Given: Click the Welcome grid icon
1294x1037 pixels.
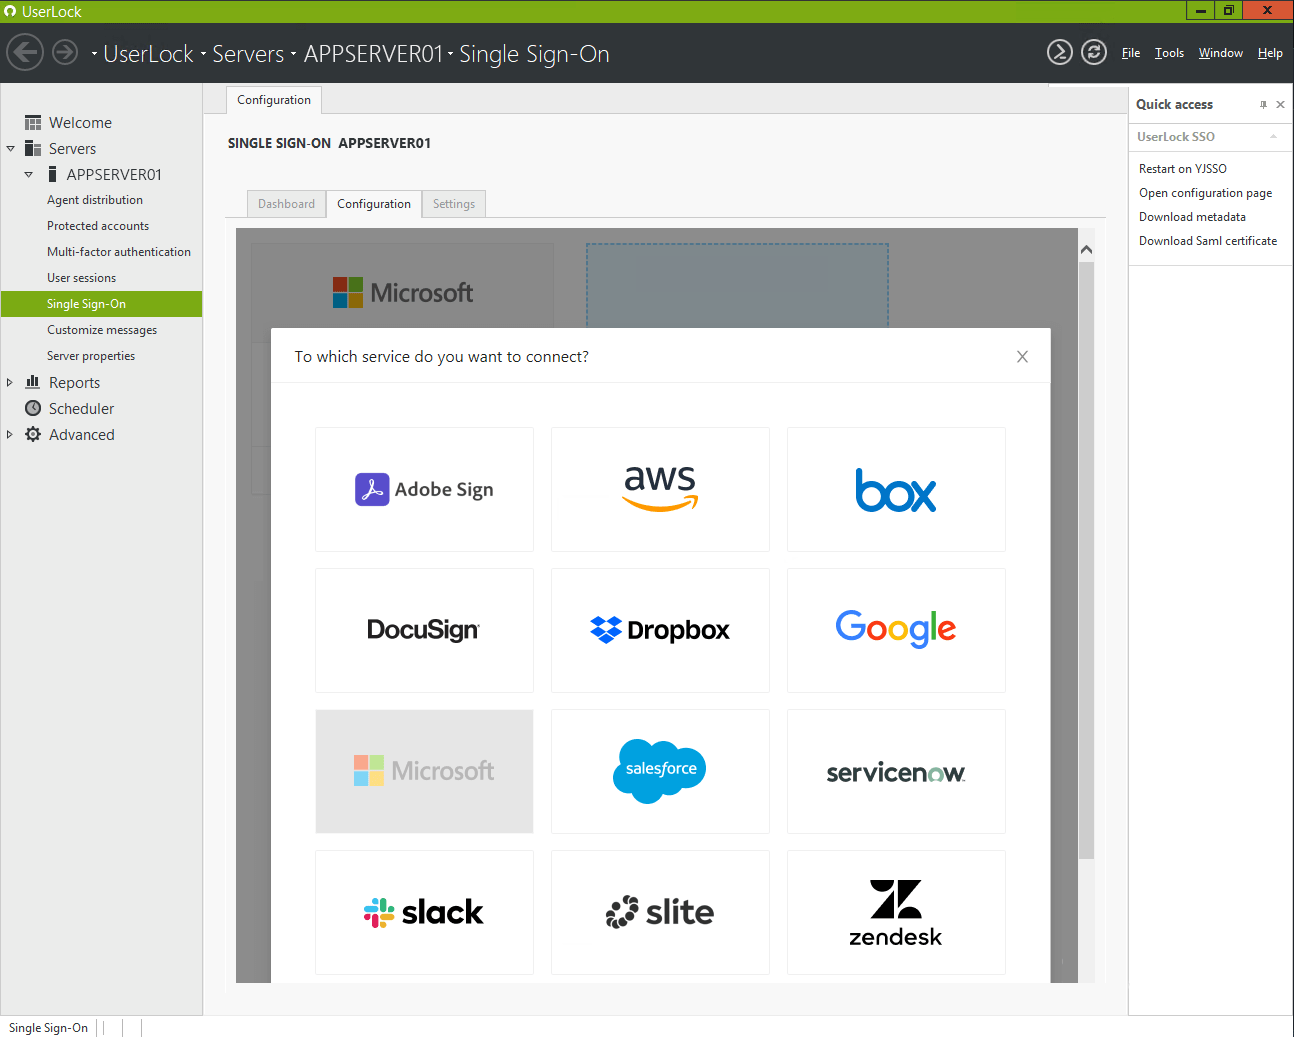Looking at the screenshot, I should click(33, 122).
